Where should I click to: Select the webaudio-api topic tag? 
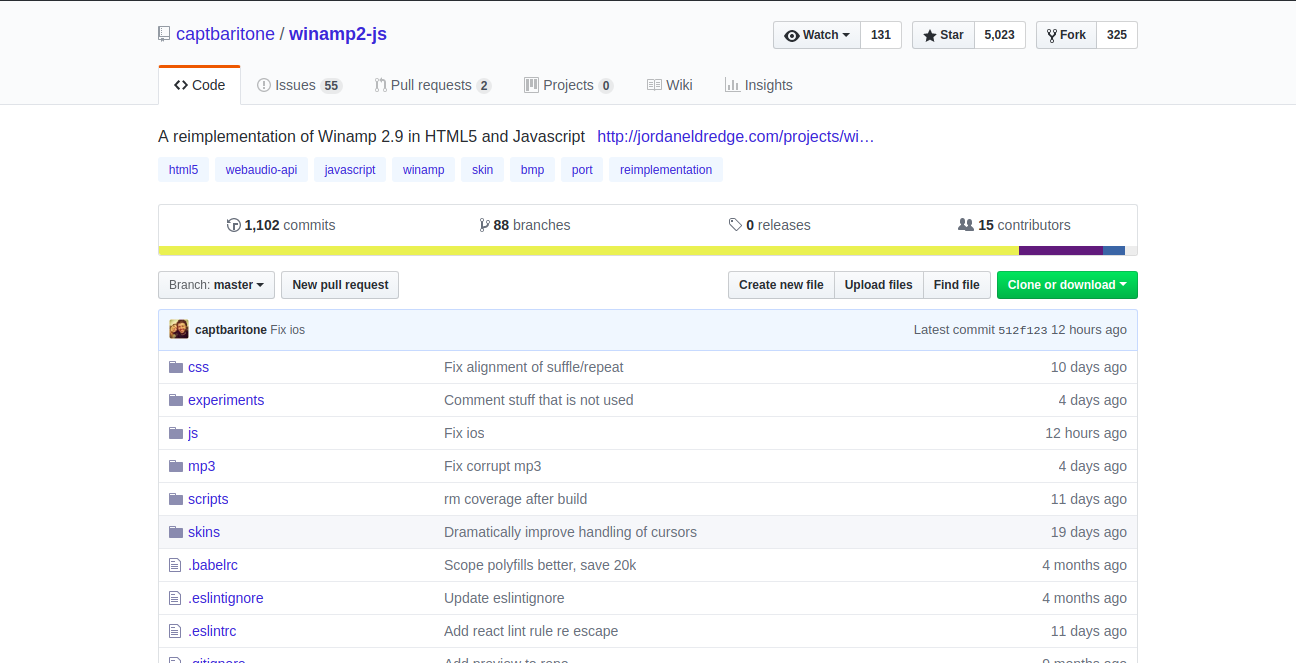point(261,170)
